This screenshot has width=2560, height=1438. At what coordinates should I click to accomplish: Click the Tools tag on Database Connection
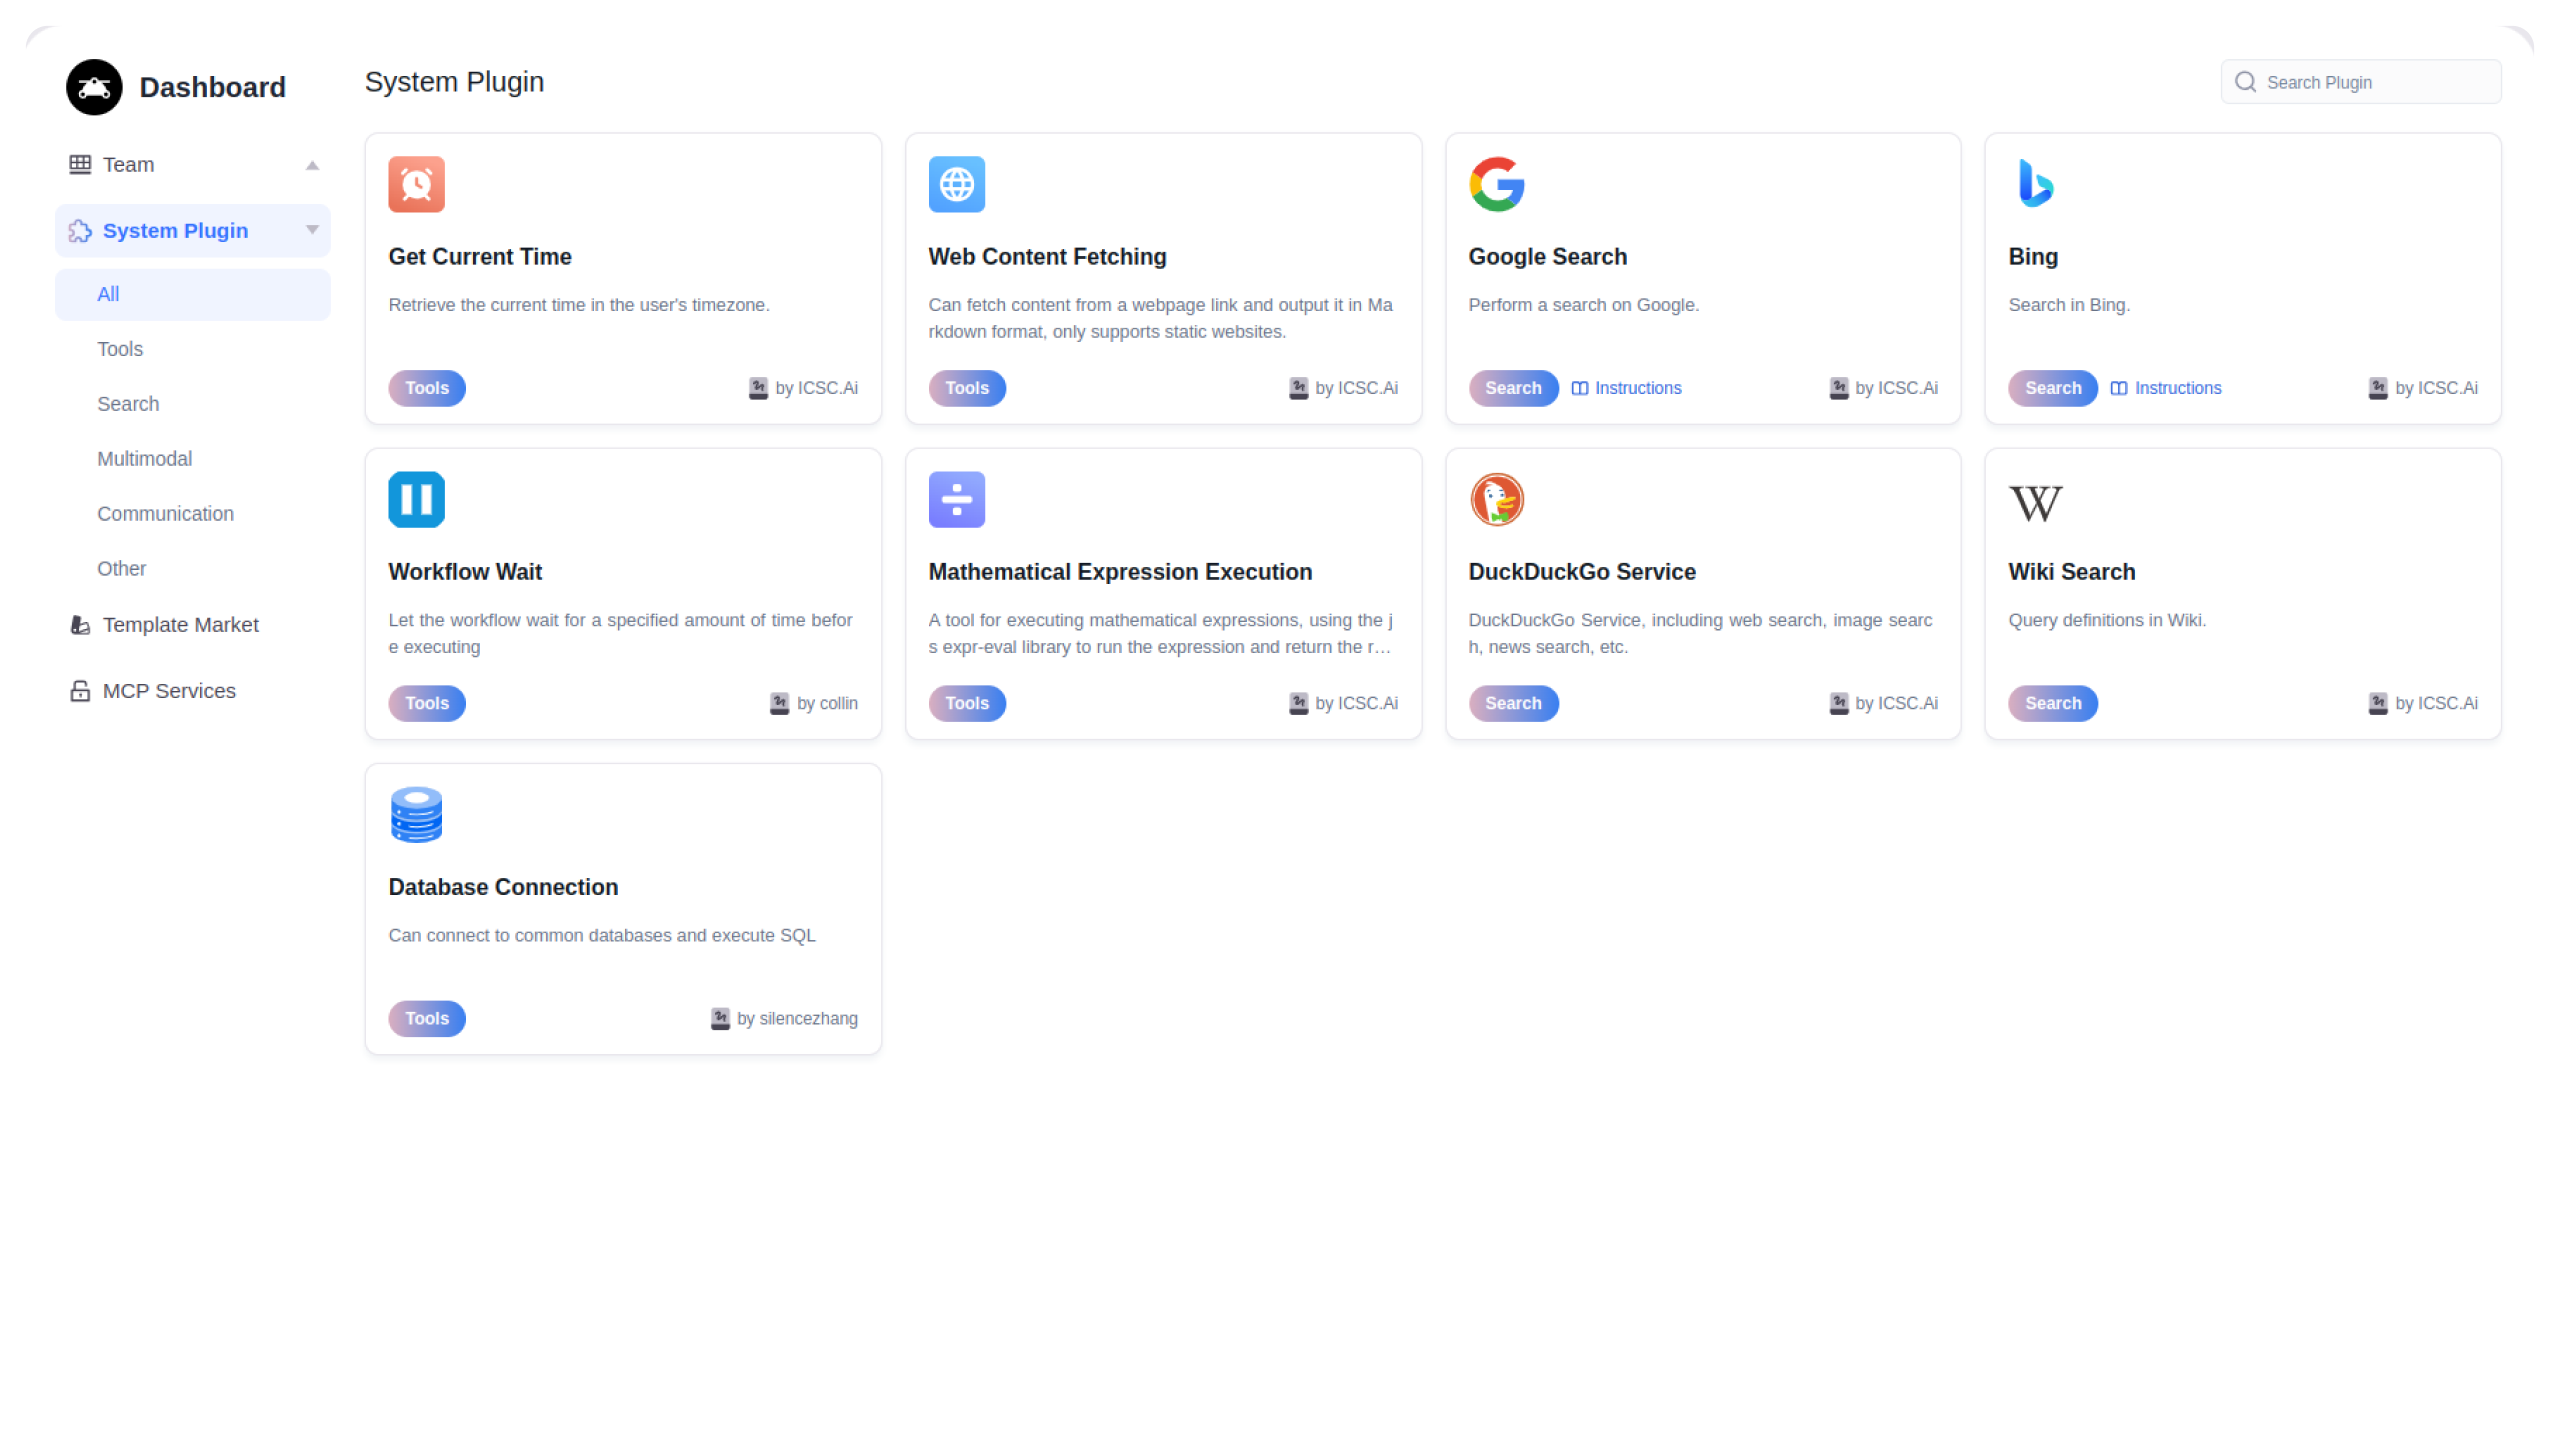(427, 1018)
